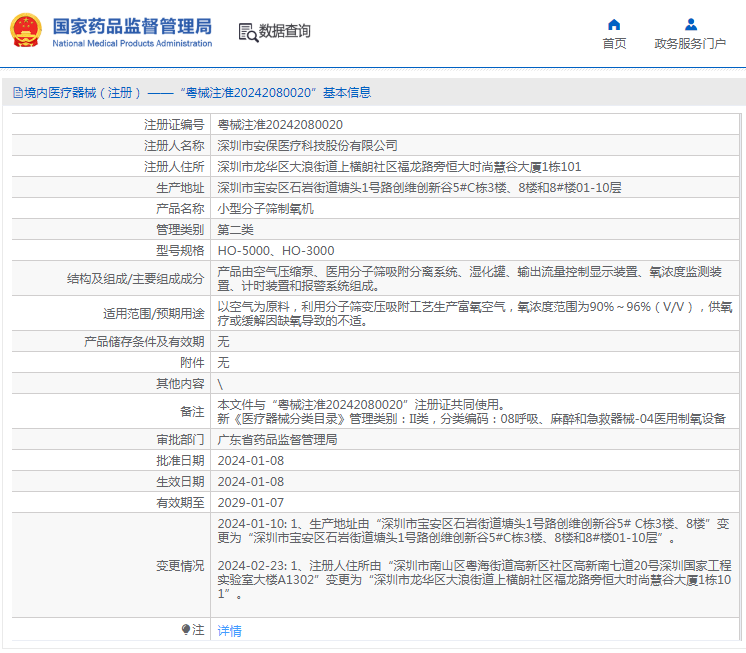The width and height of the screenshot is (746, 653).
Task: Click the 型号规格 row label
Action: pyautogui.click(x=180, y=250)
